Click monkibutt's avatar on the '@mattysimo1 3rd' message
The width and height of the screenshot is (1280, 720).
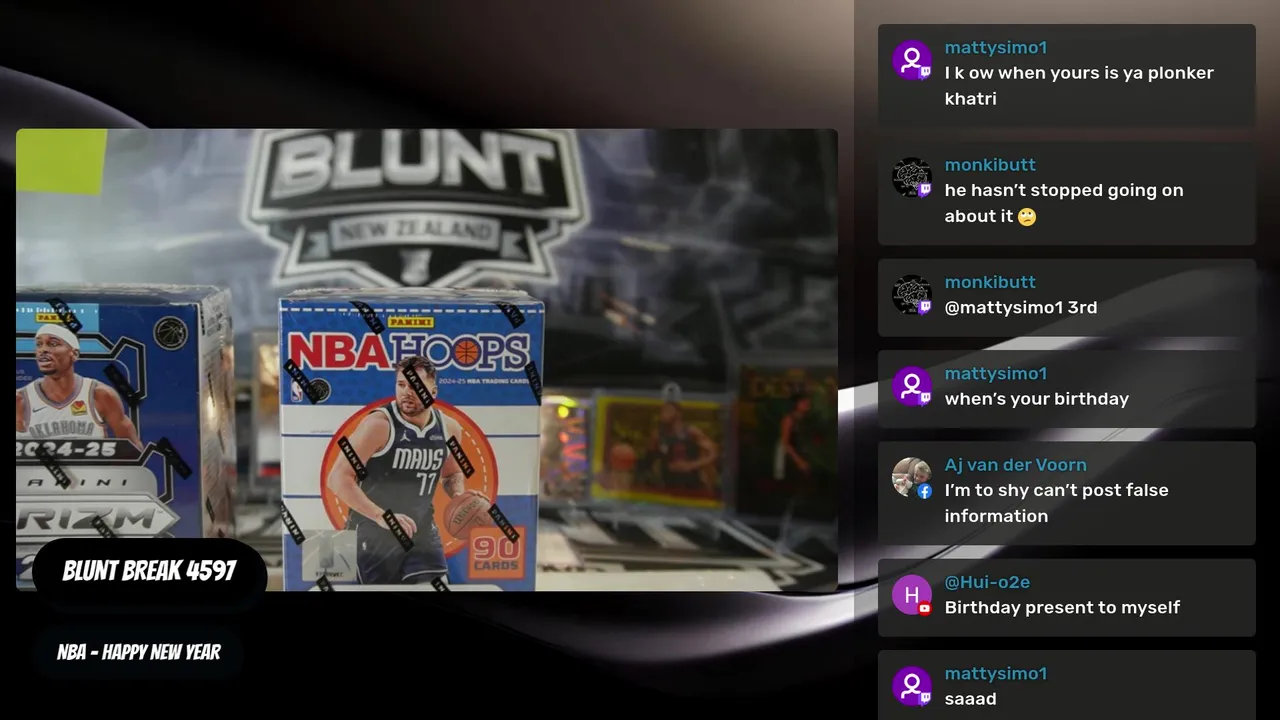(911, 295)
